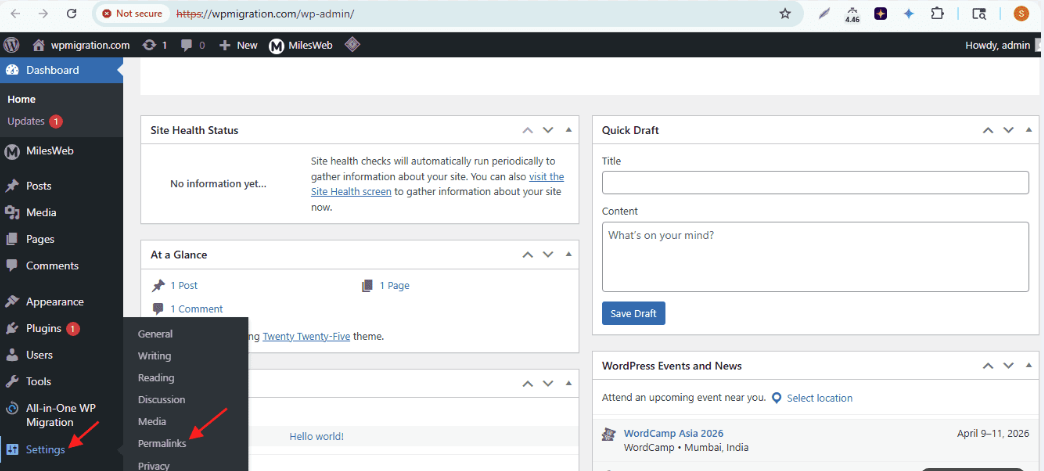Open the browser extensions puzzle icon
The height and width of the screenshot is (471, 1044).
937,14
